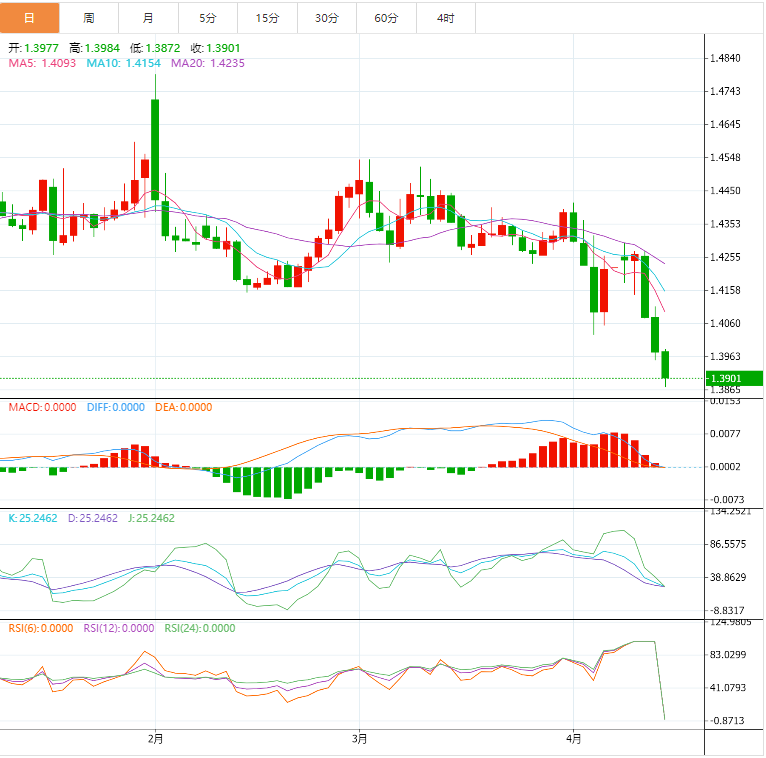Open the 4时 timeframe tab
The width and height of the screenshot is (766, 758).
(446, 18)
